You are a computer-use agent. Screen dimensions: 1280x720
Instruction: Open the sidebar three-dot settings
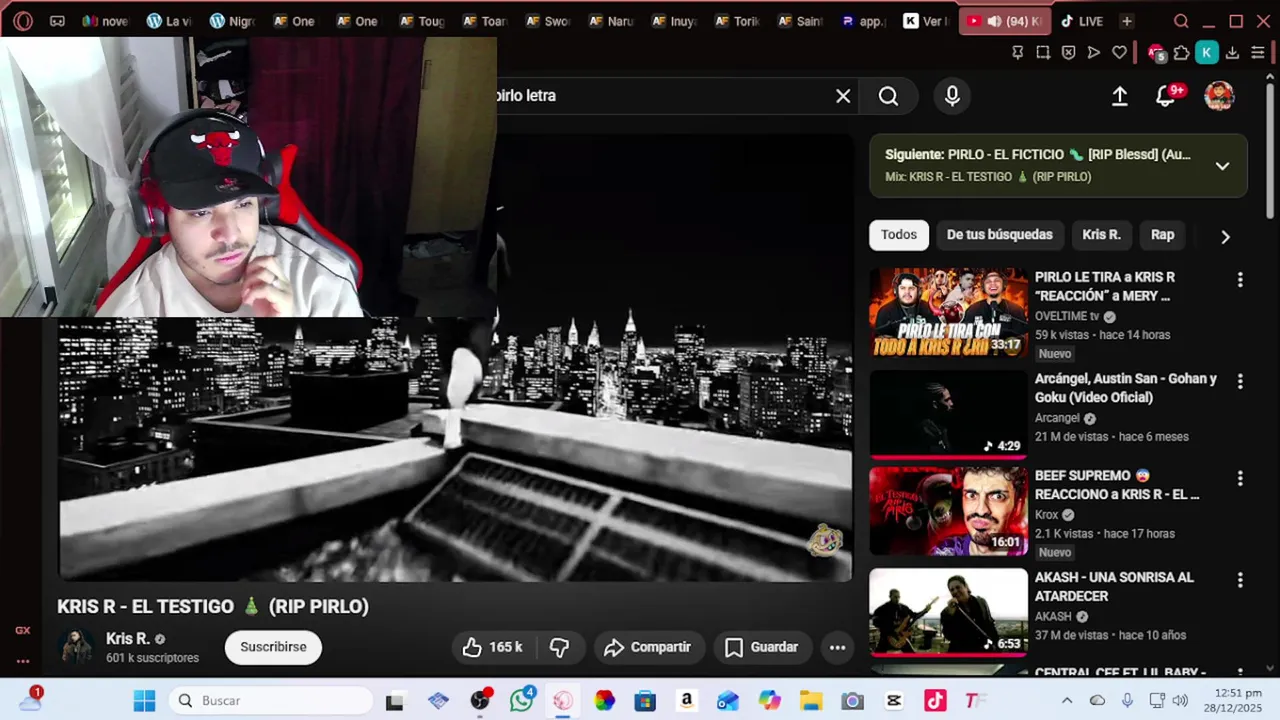tap(22, 661)
